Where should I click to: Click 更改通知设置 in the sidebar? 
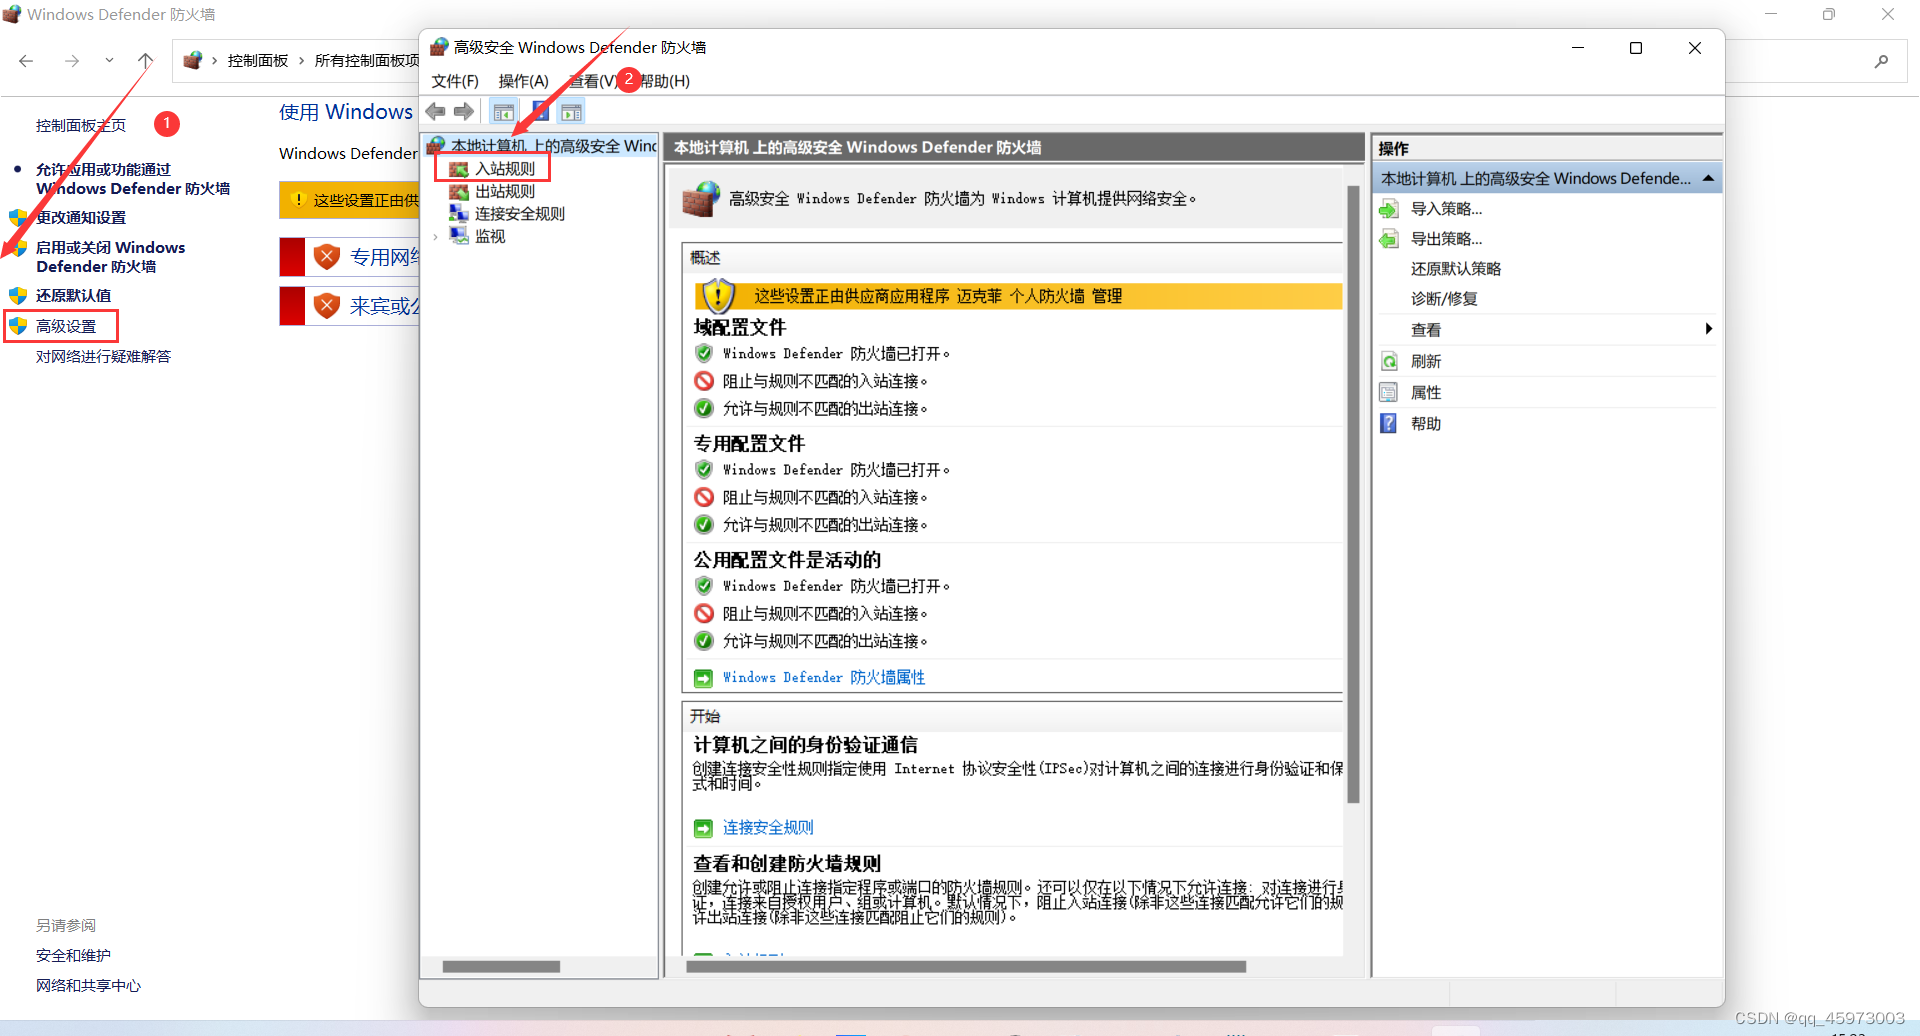click(81, 217)
